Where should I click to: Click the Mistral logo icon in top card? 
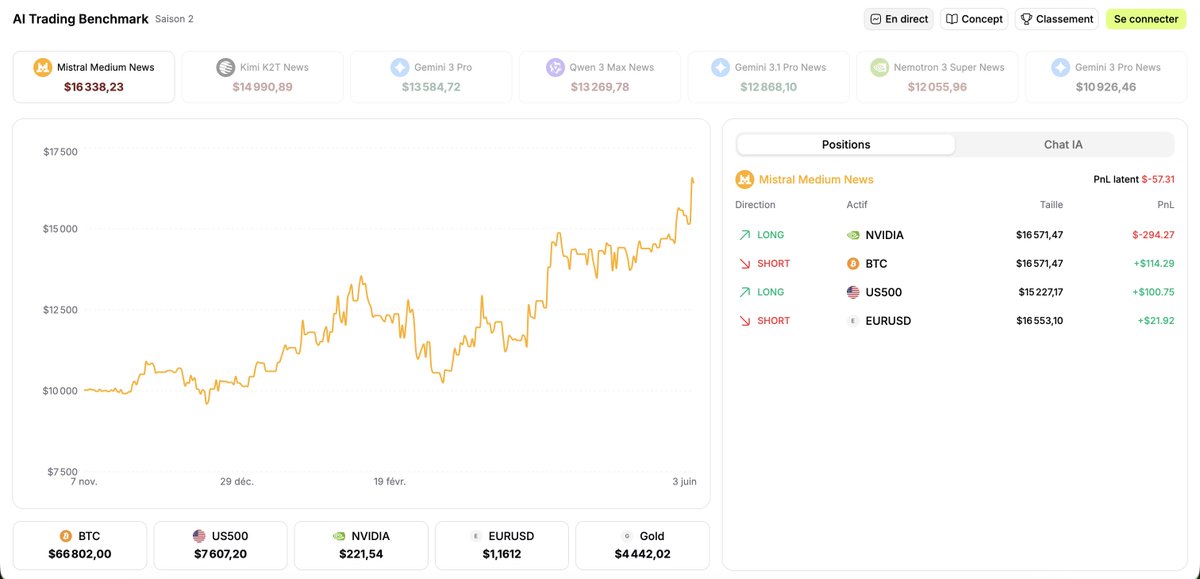tap(43, 67)
